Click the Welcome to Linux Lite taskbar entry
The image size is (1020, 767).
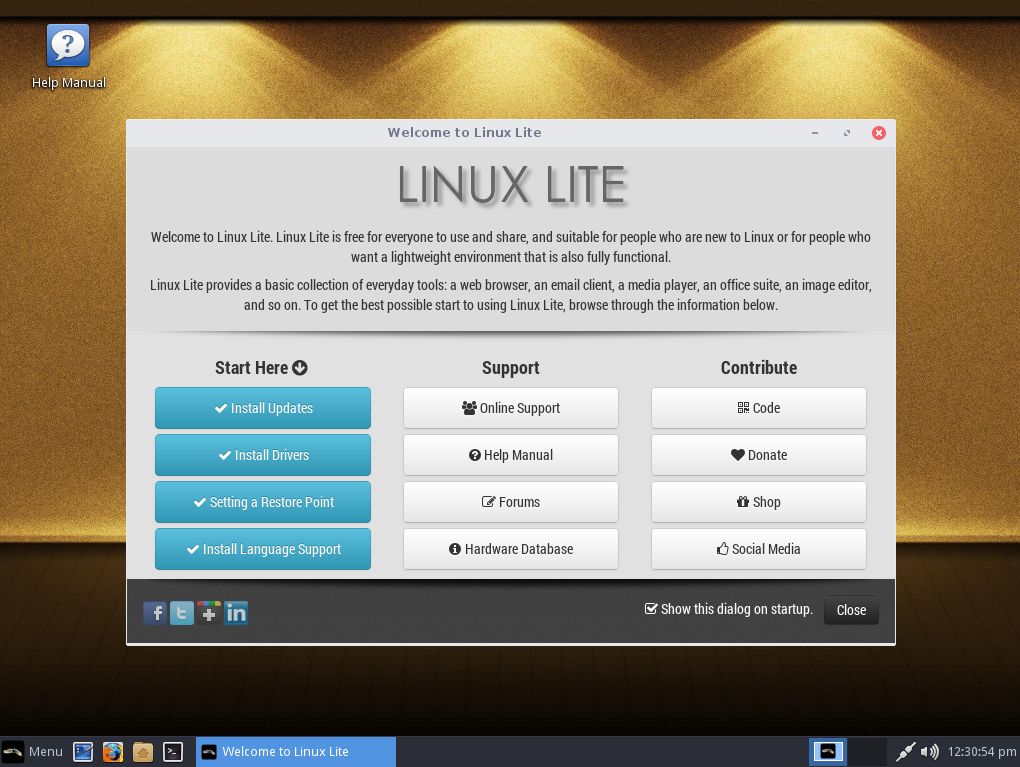point(296,752)
